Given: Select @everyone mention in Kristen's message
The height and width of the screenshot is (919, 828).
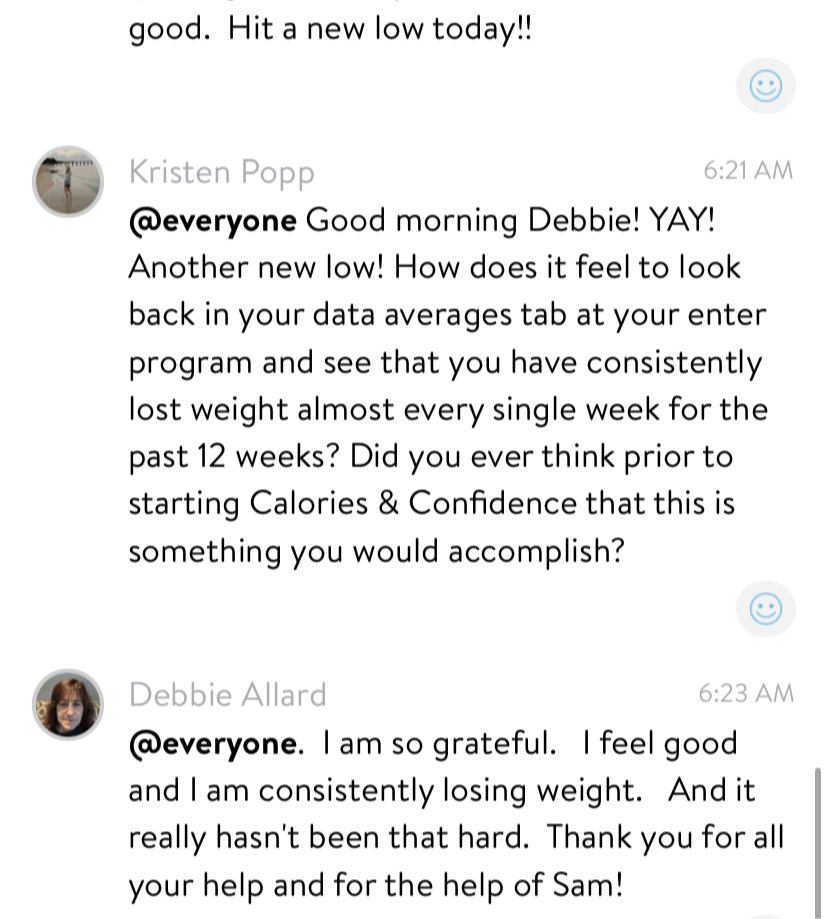Looking at the screenshot, I should pyautogui.click(x=212, y=220).
